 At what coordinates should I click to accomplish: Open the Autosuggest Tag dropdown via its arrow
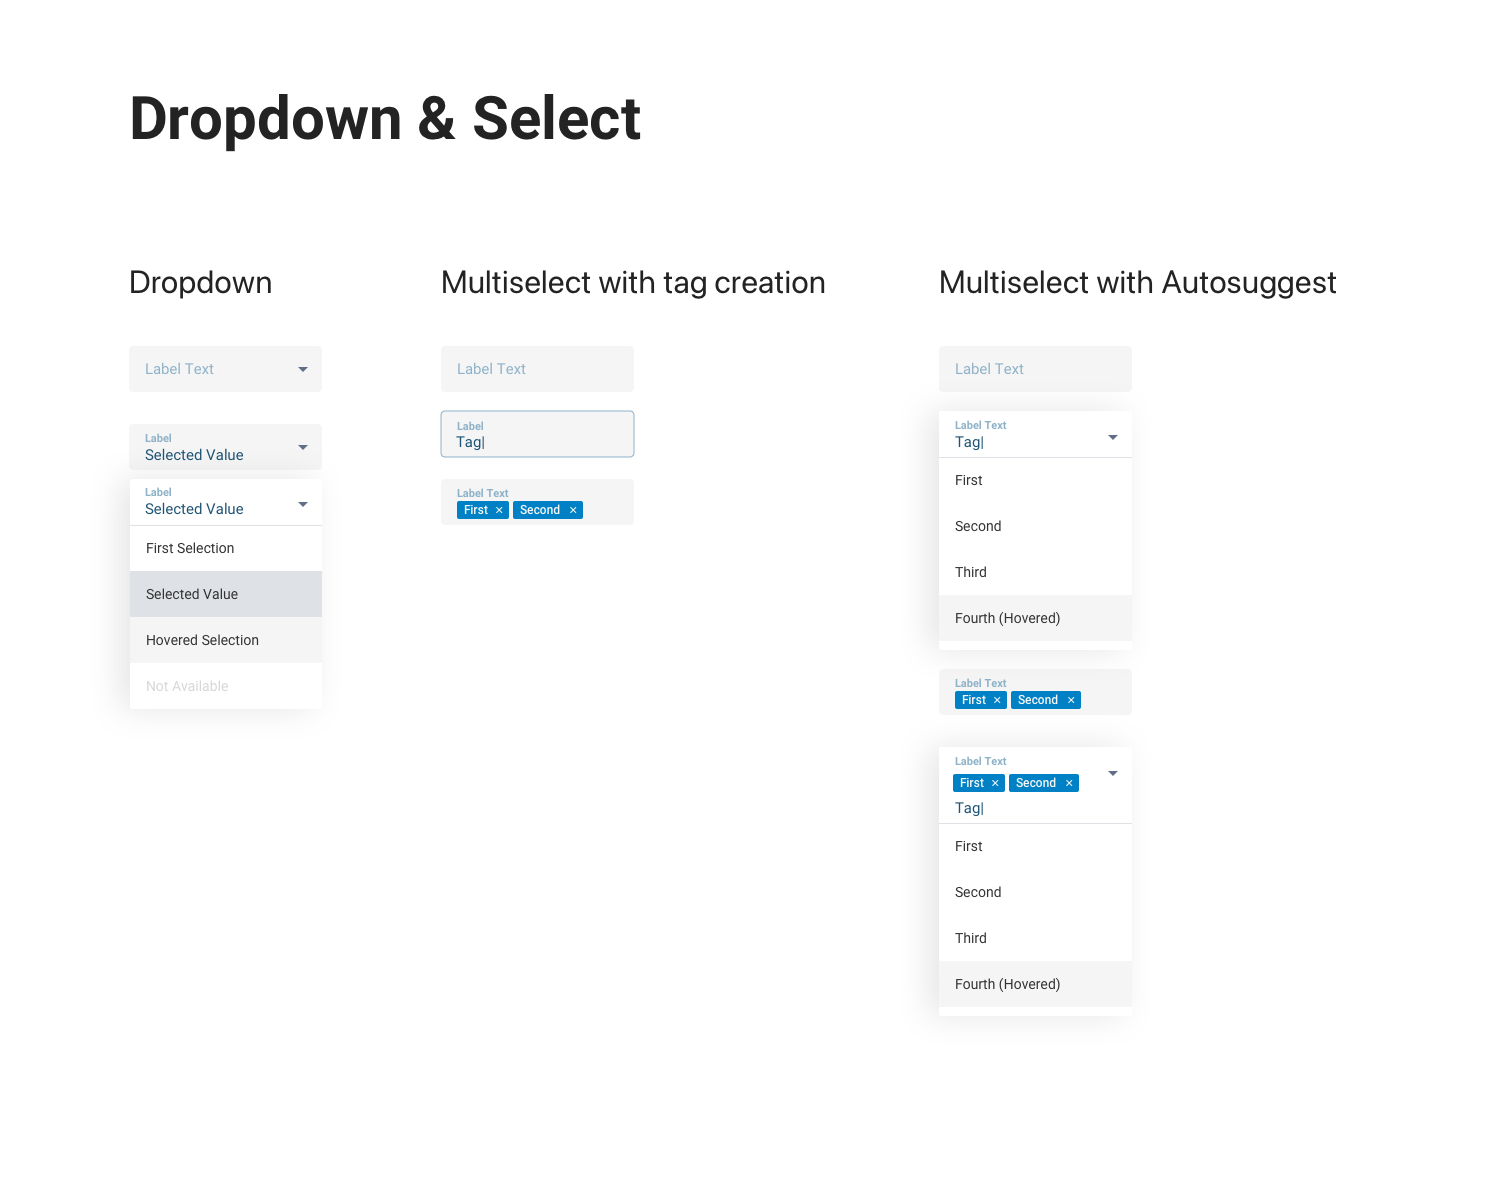pos(1112,437)
